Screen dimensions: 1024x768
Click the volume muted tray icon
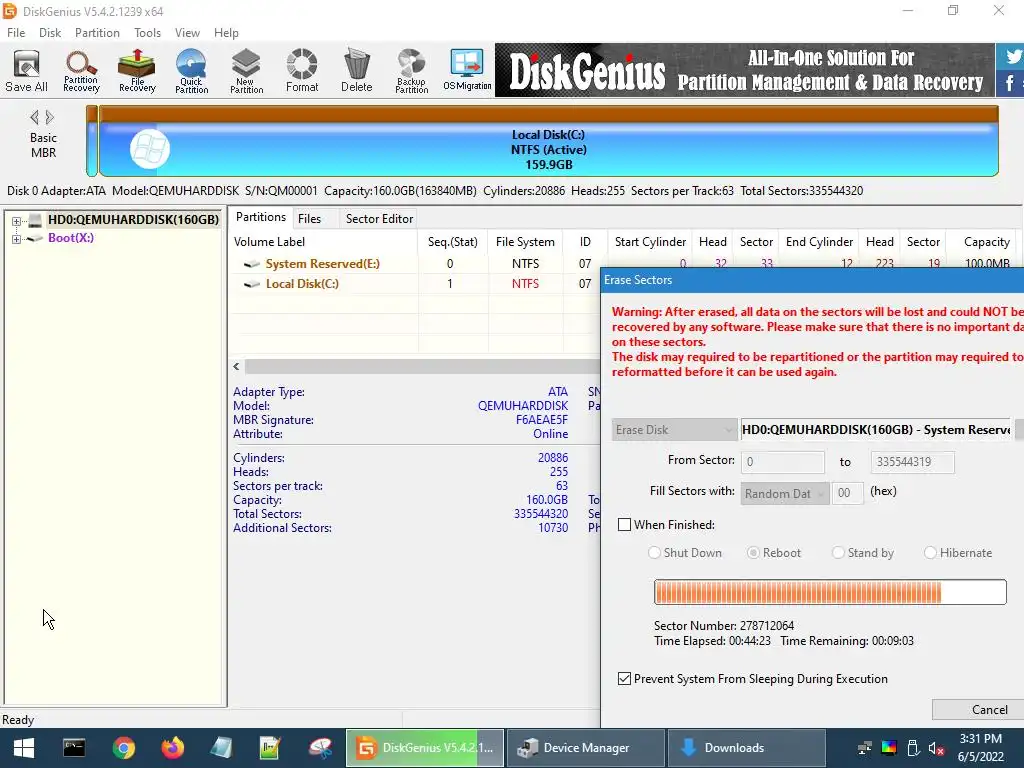click(936, 748)
